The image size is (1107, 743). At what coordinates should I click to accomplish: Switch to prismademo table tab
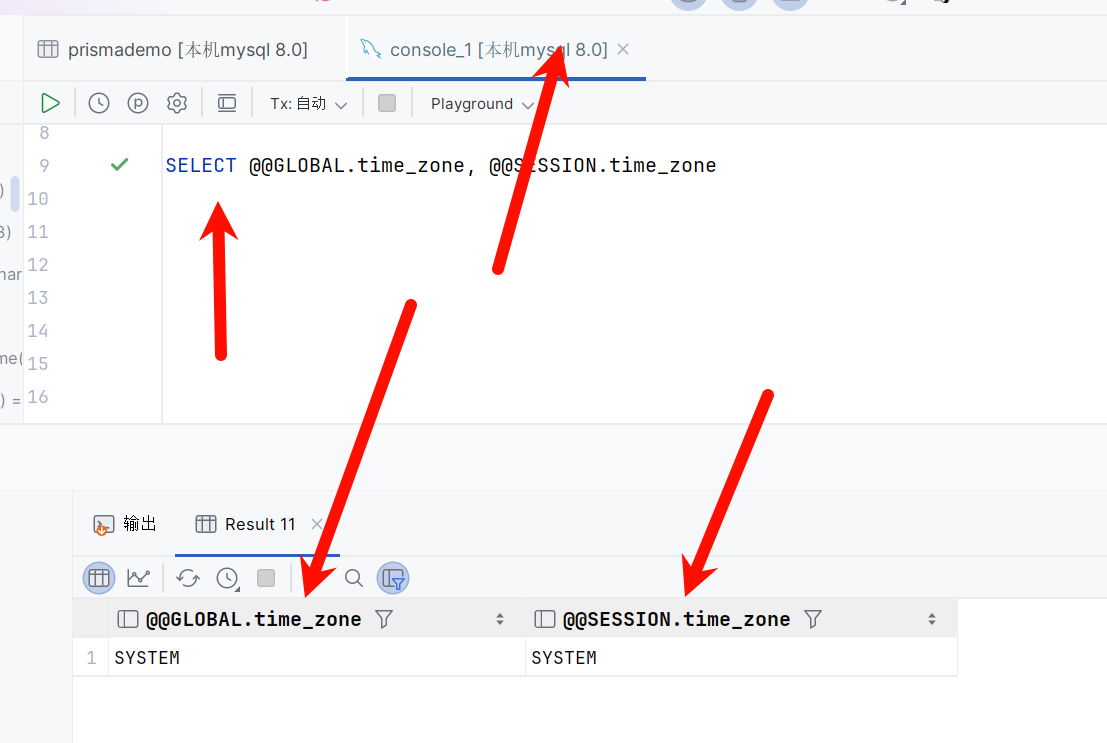(173, 49)
